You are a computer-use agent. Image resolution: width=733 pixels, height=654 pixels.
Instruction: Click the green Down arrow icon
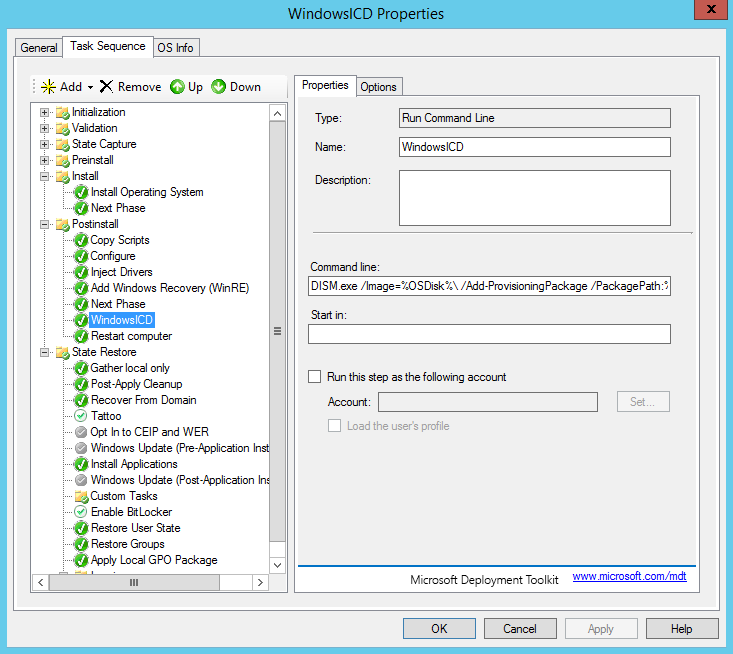[x=219, y=87]
